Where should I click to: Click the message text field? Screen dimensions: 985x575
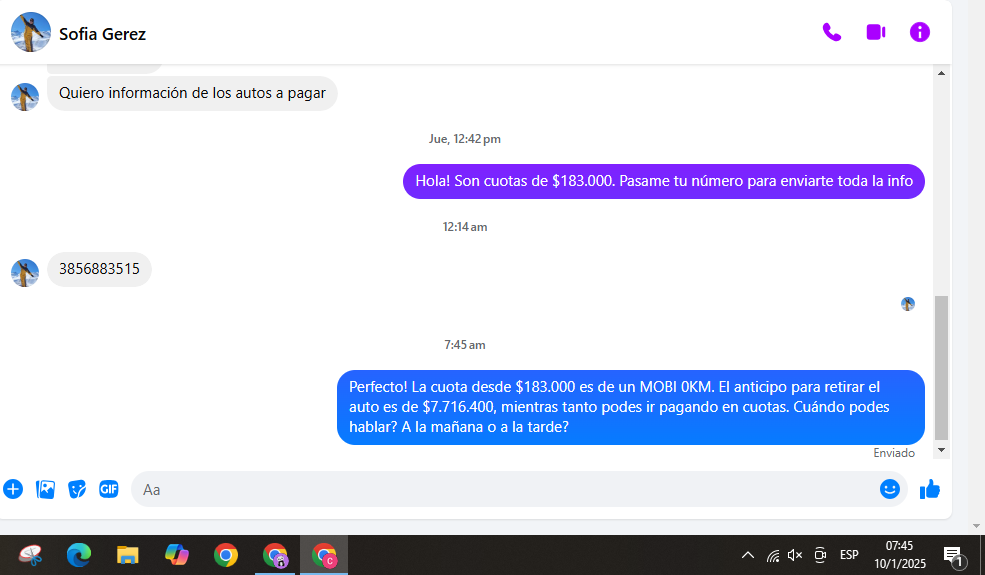500,489
